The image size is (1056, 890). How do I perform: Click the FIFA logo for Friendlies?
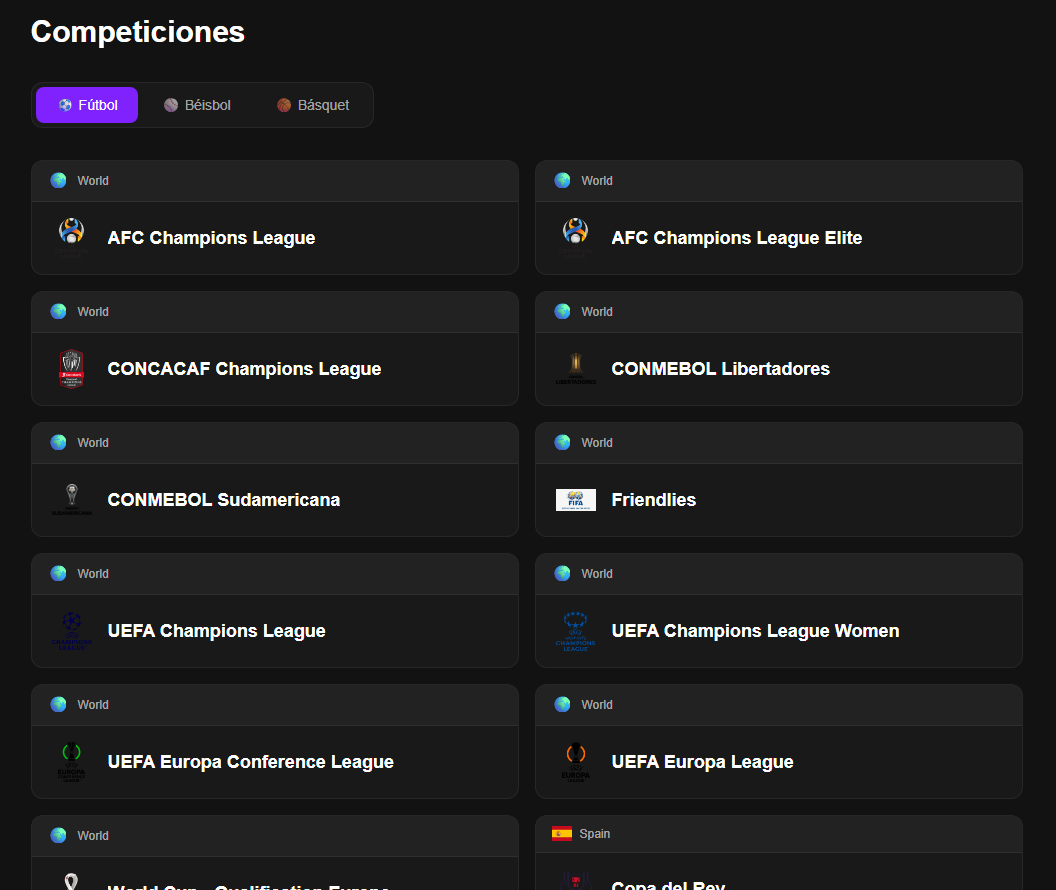[x=575, y=500]
